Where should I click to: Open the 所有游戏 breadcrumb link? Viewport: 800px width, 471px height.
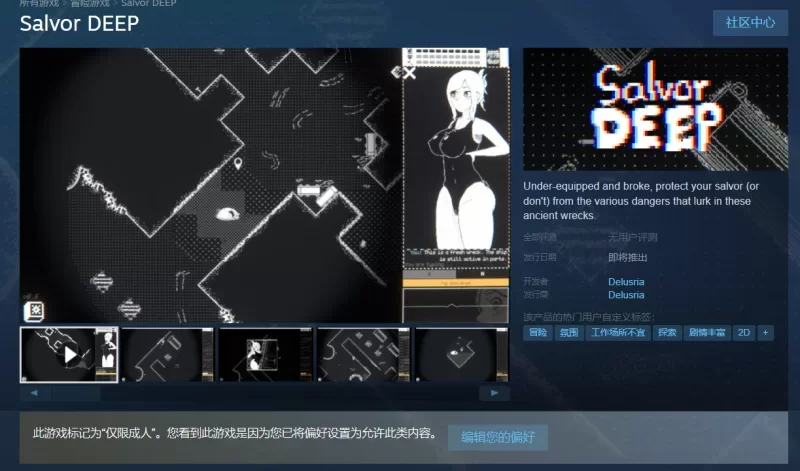39,3
